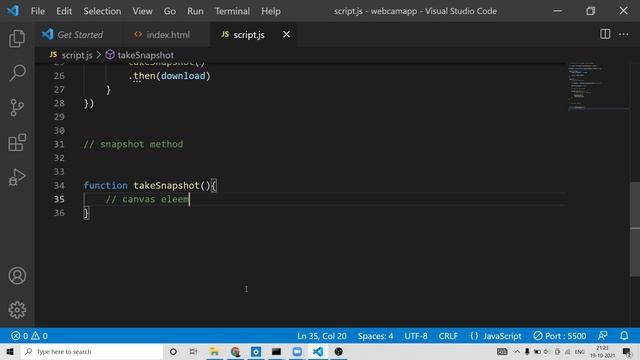Image resolution: width=640 pixels, height=360 pixels.
Task: Open the Extensions view
Action: (x=17, y=142)
